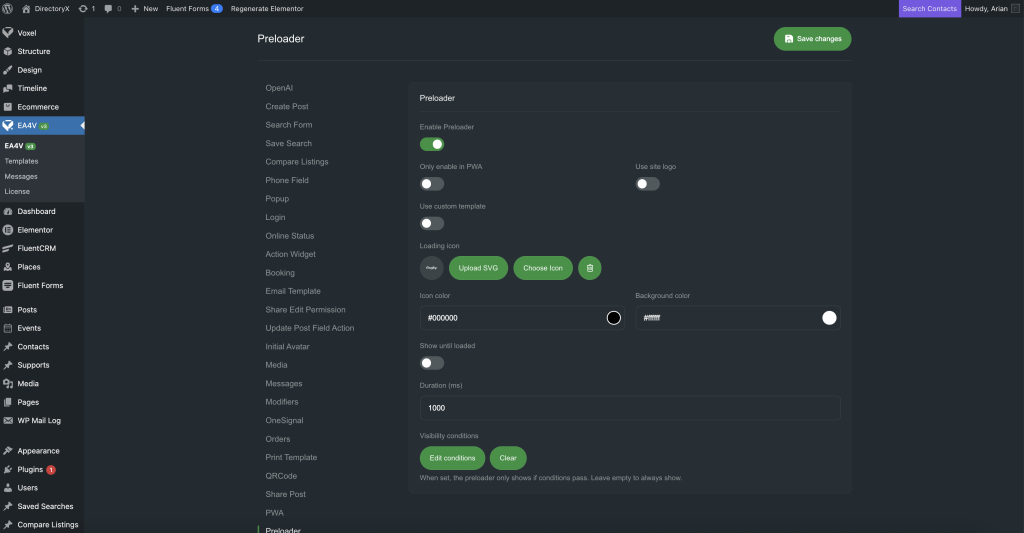This screenshot has width=1024, height=533.
Task: Turn on Only enable in PWA
Action: coord(432,184)
